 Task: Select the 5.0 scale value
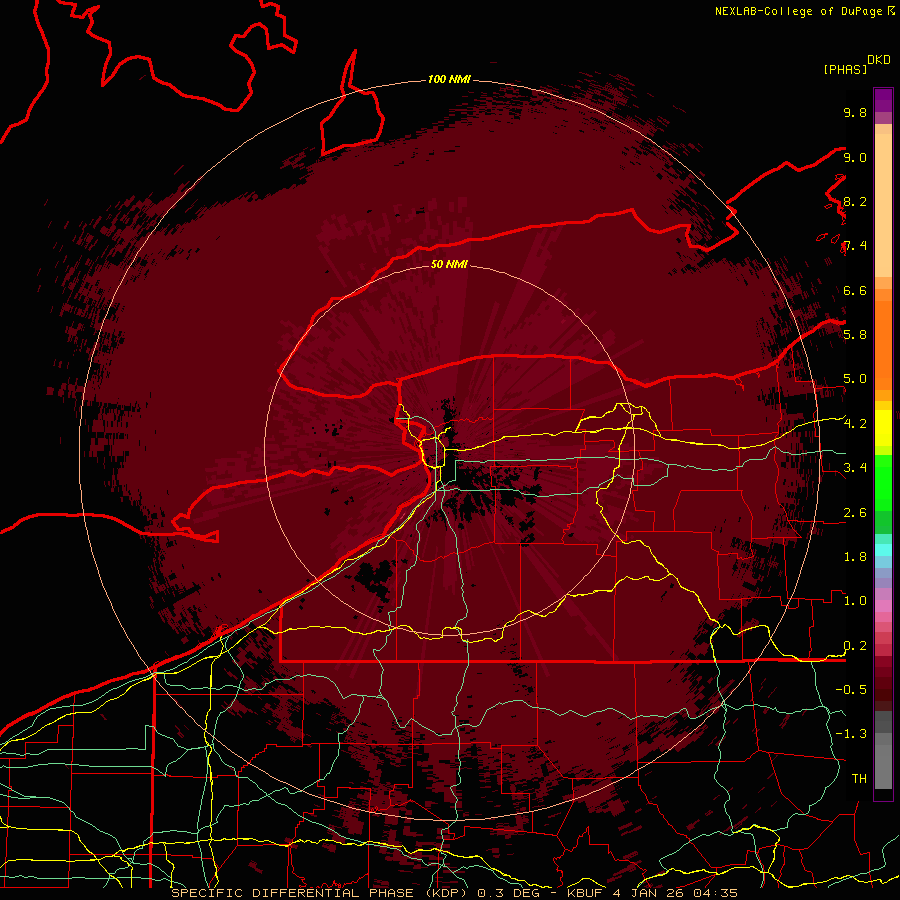coord(855,379)
